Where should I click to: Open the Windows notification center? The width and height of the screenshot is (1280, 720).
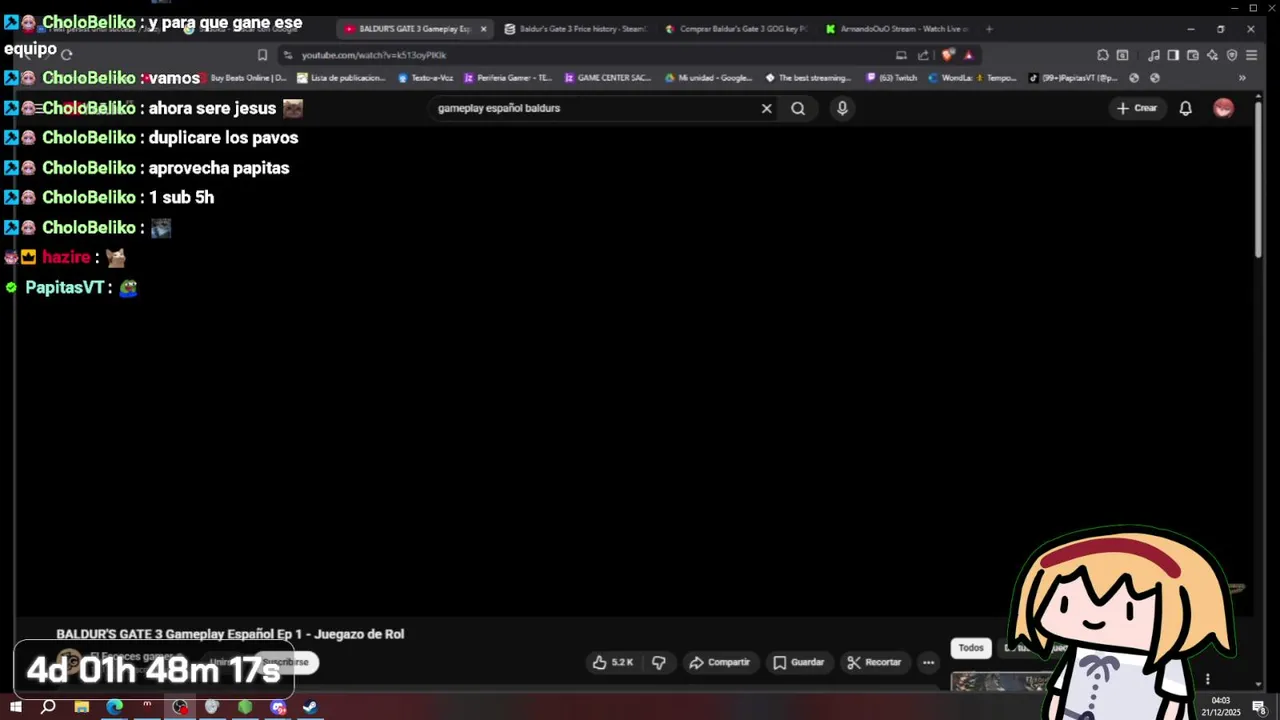1260,707
